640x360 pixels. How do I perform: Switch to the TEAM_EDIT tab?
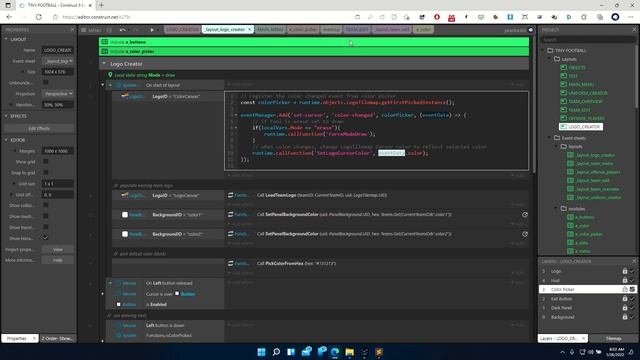coord(357,30)
